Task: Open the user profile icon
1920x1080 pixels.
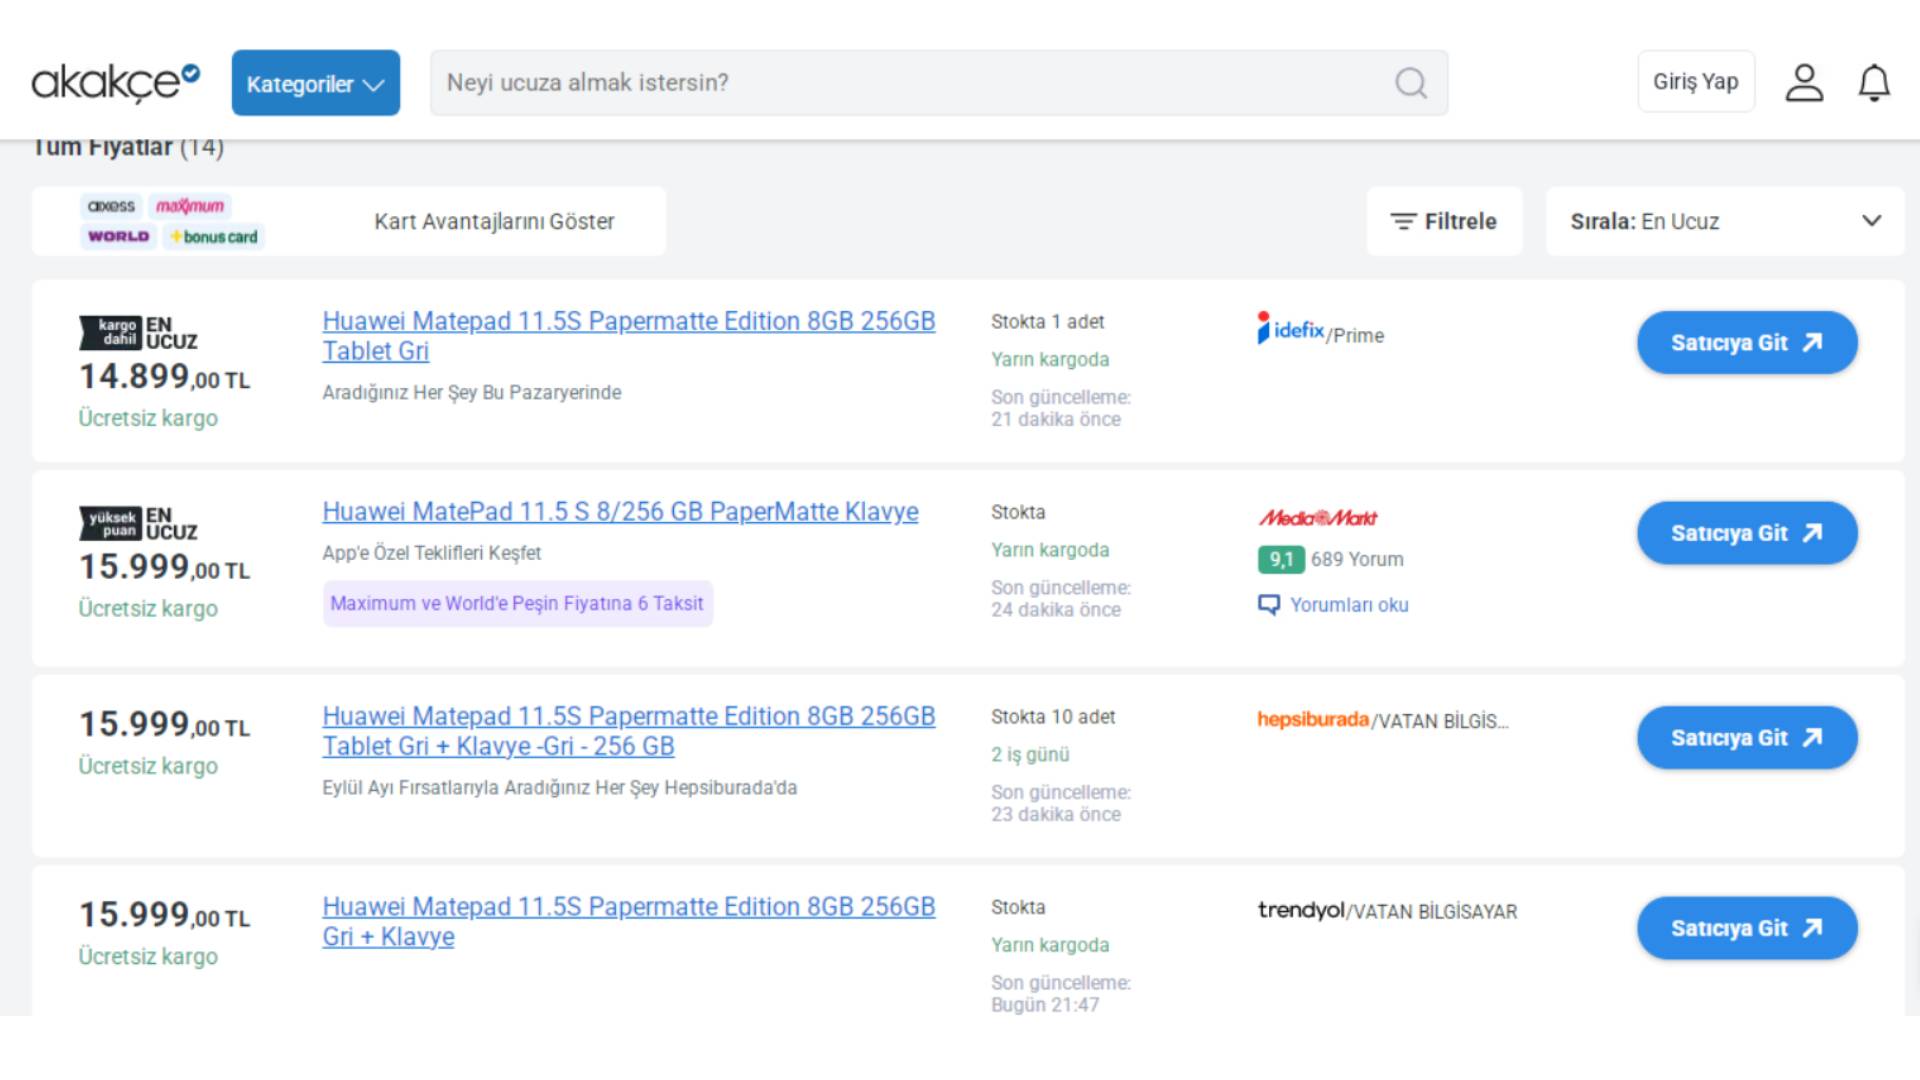Action: click(1805, 83)
